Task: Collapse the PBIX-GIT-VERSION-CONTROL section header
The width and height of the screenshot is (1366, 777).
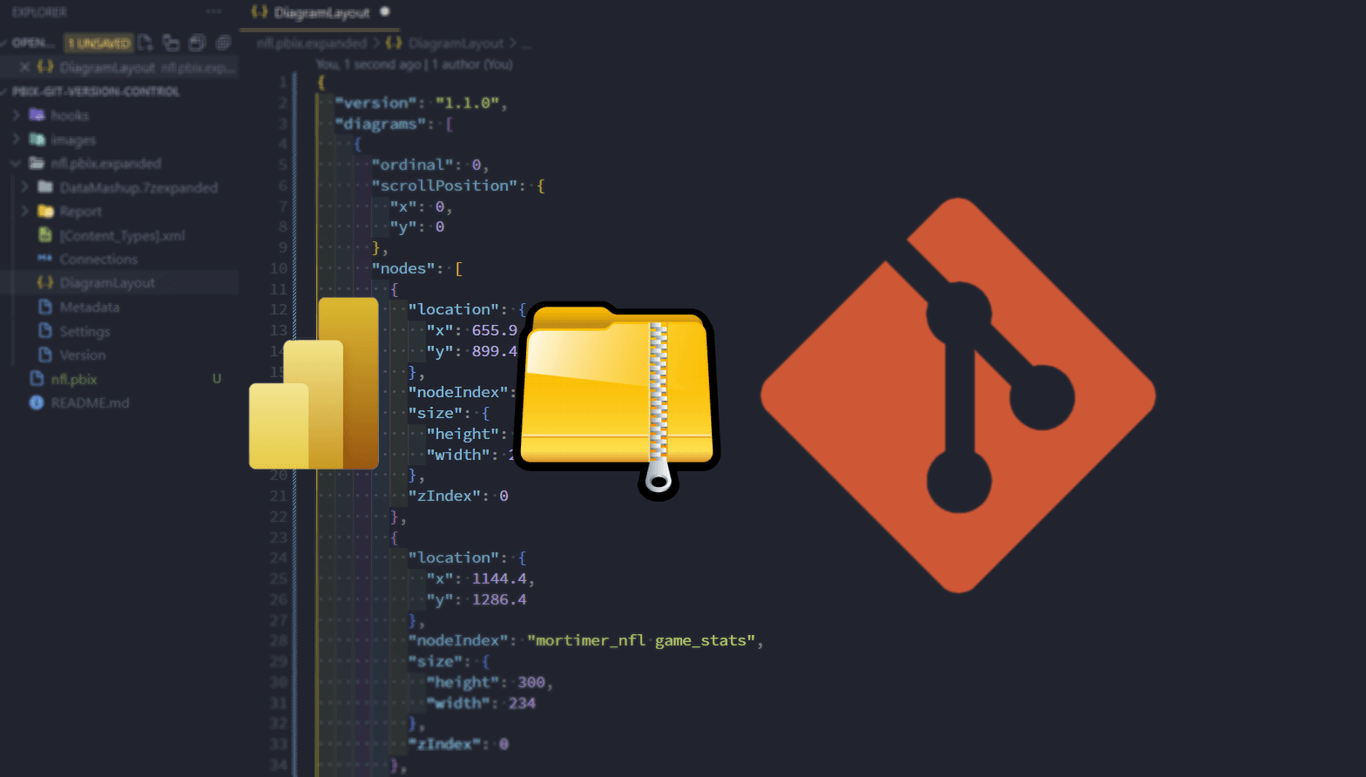Action: [96, 91]
